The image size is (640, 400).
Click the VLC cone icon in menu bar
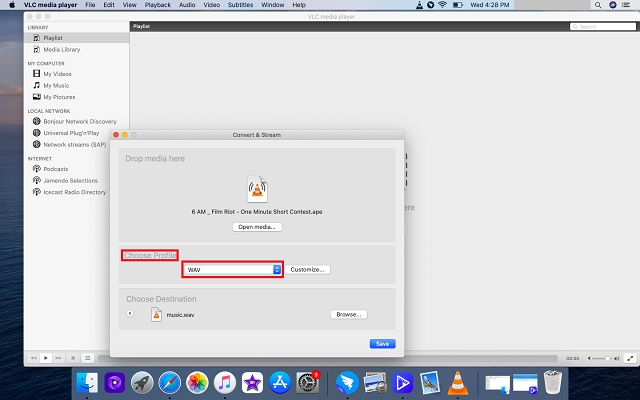[419, 5]
